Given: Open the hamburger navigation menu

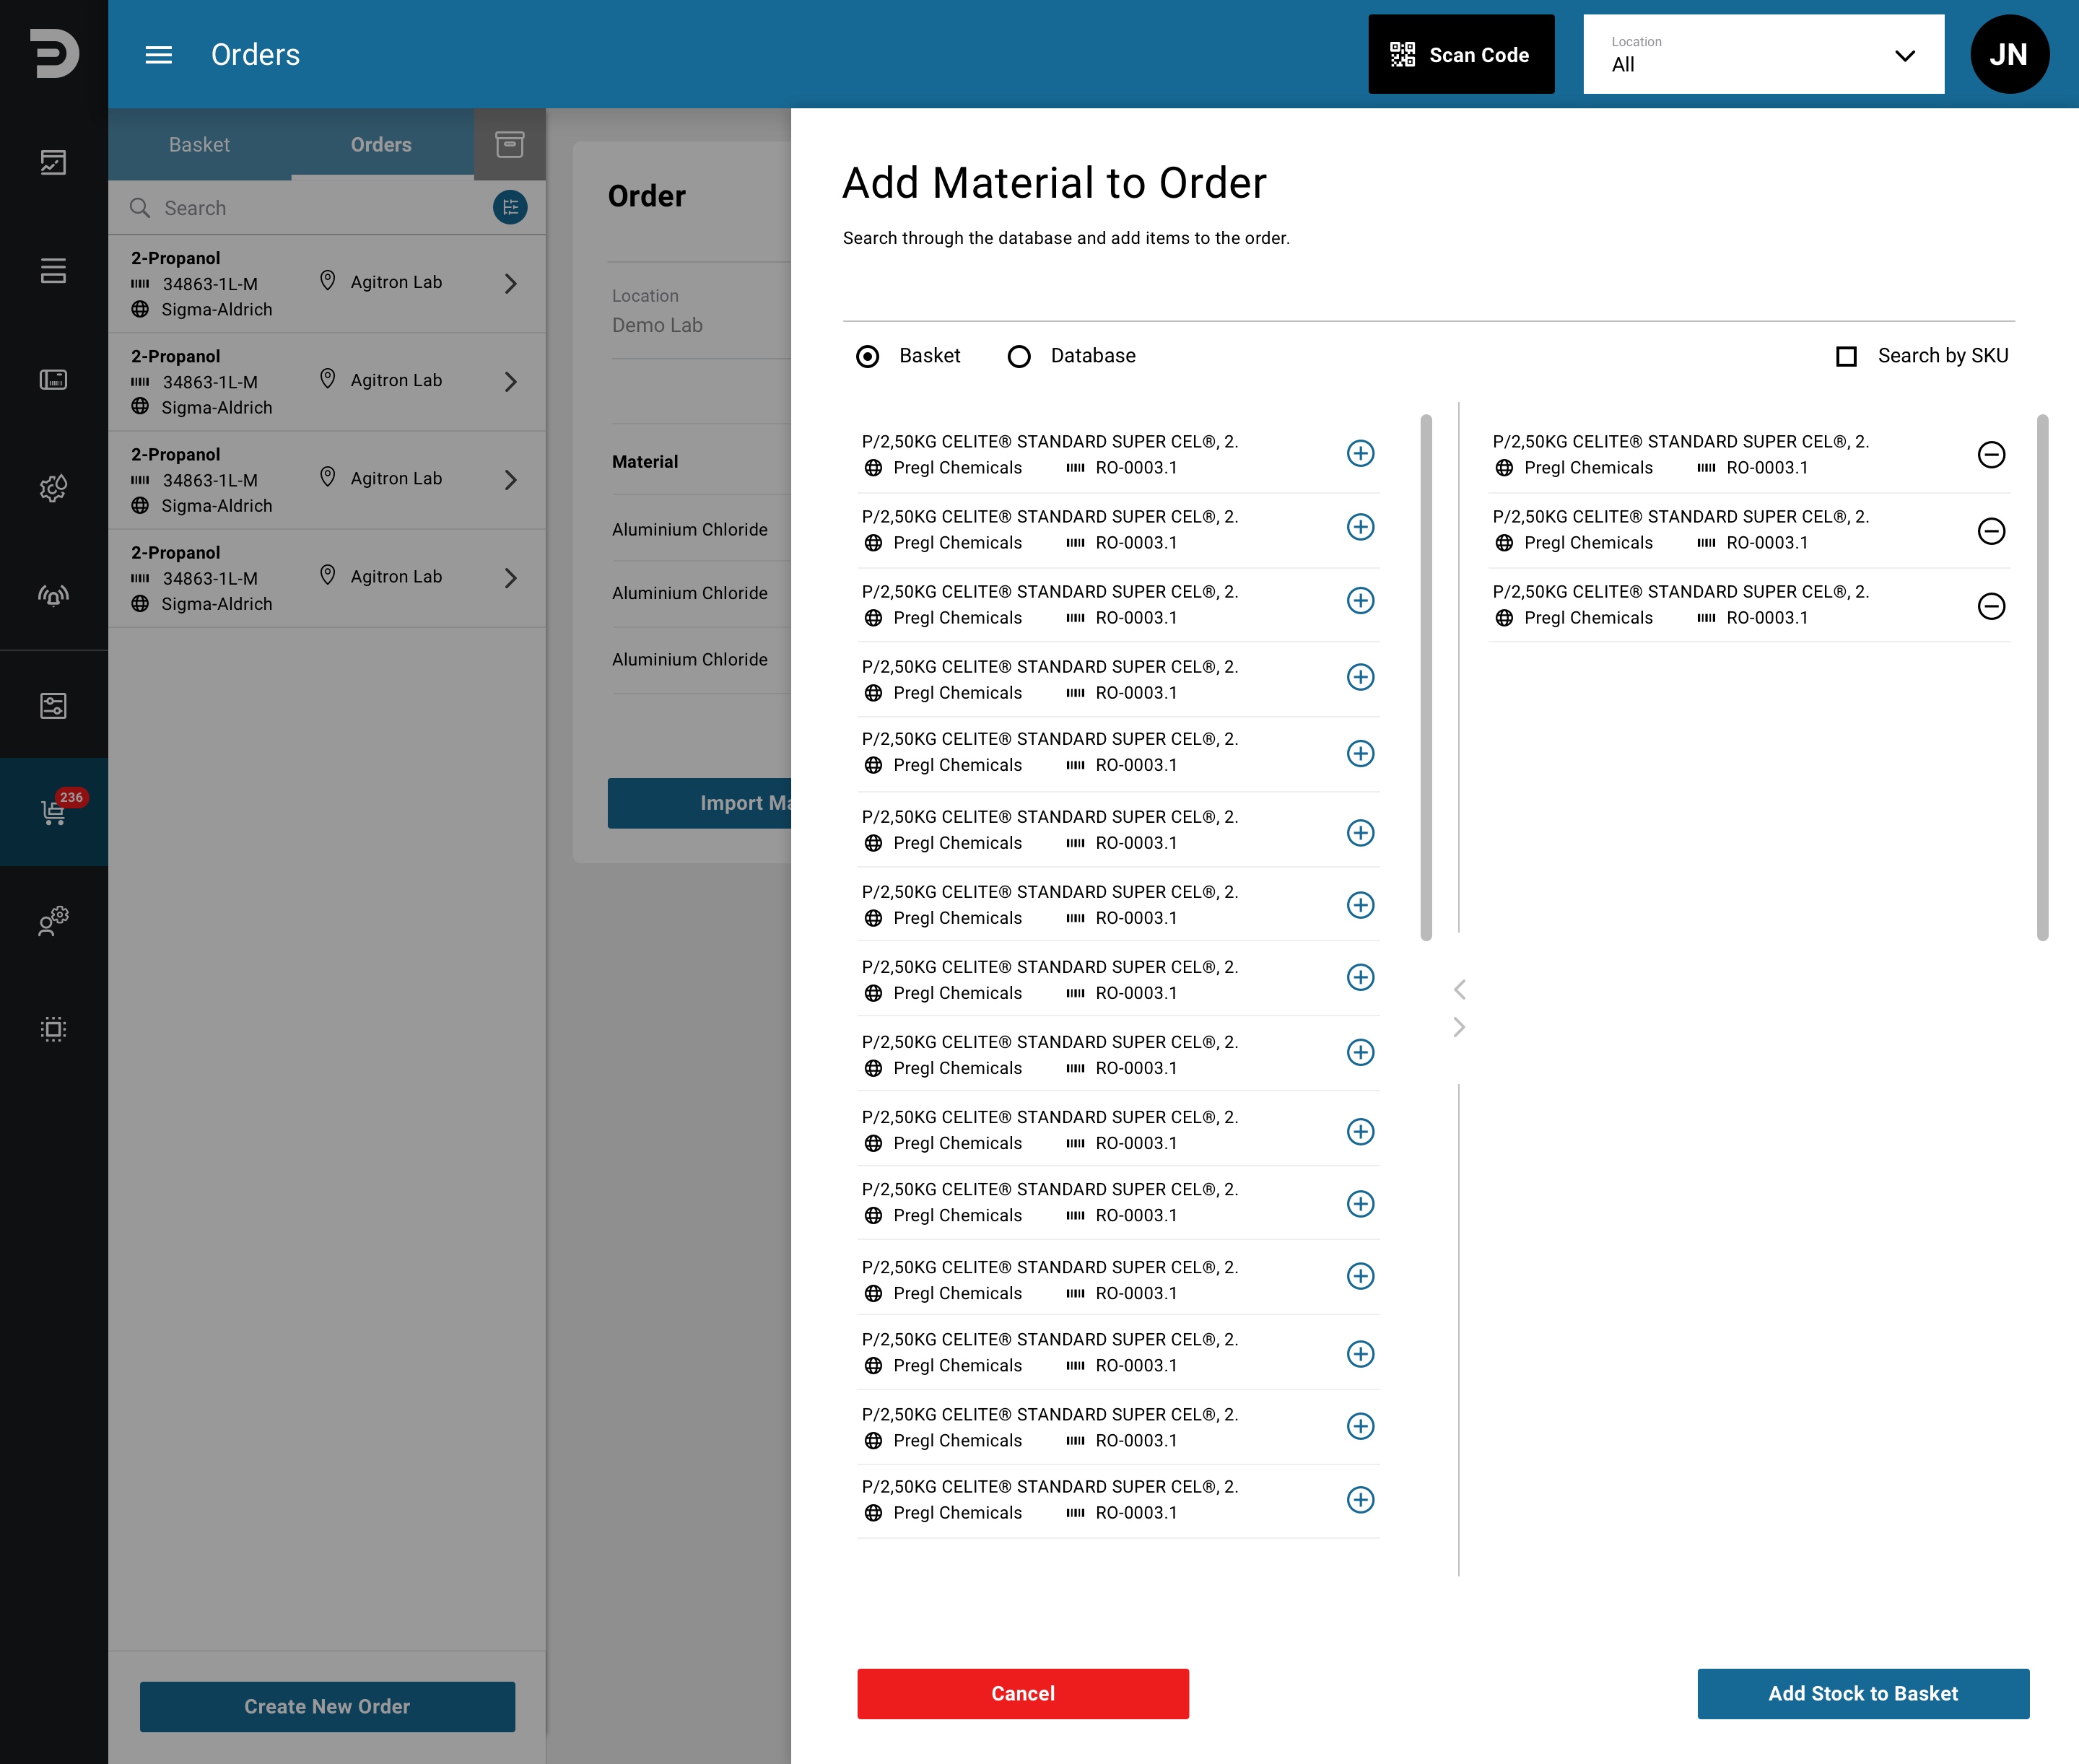Looking at the screenshot, I should coord(159,54).
